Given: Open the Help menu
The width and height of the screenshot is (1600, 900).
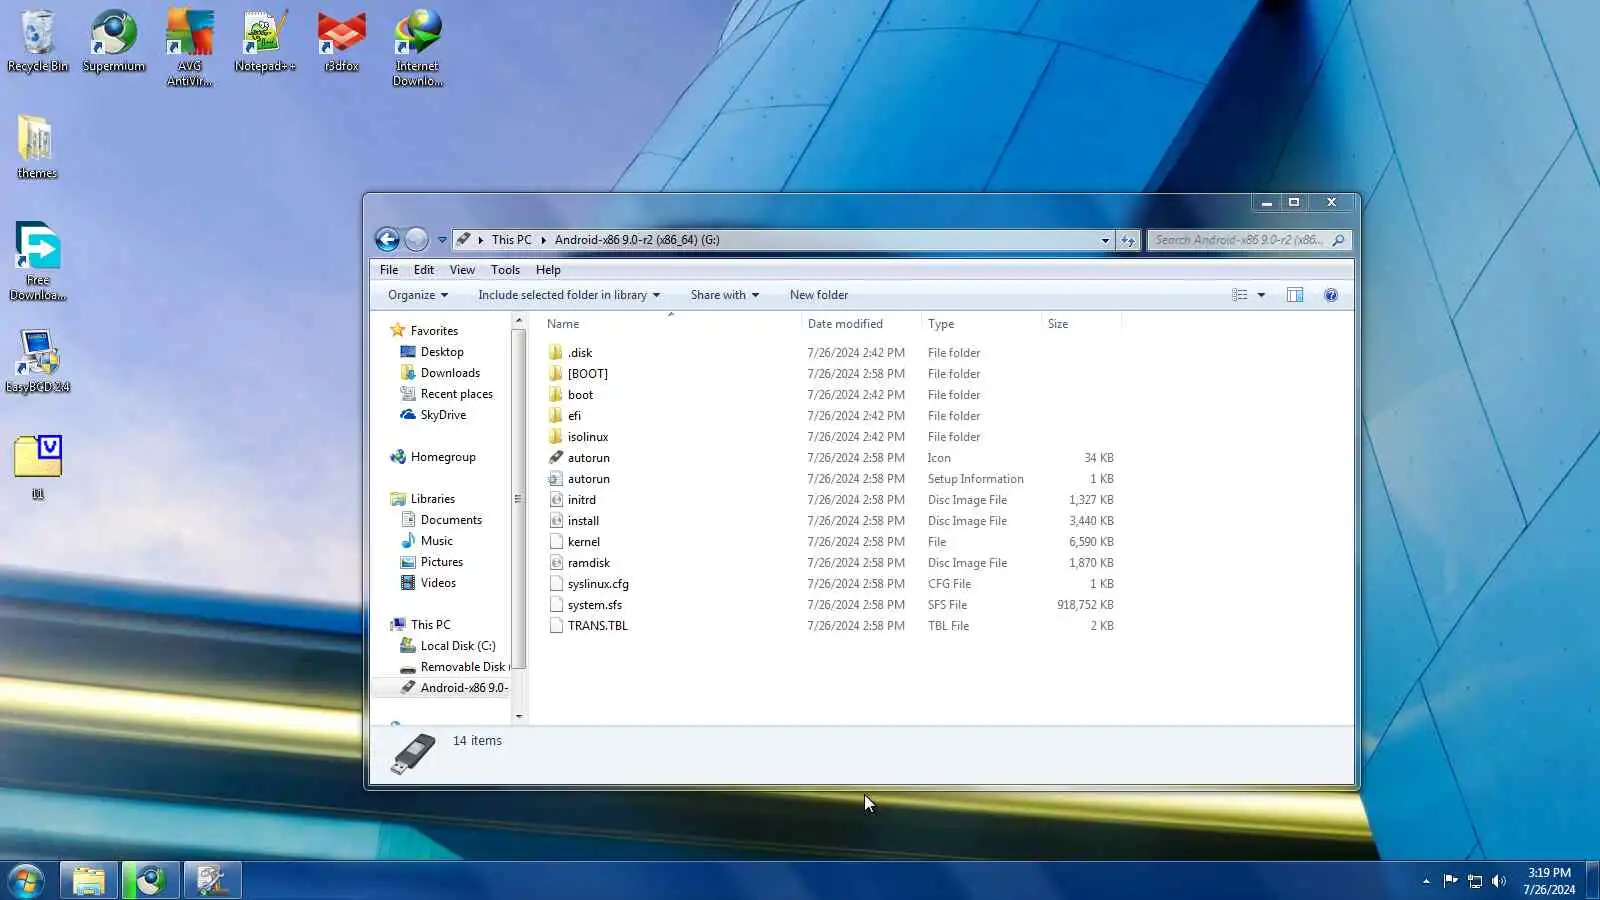Looking at the screenshot, I should (548, 270).
